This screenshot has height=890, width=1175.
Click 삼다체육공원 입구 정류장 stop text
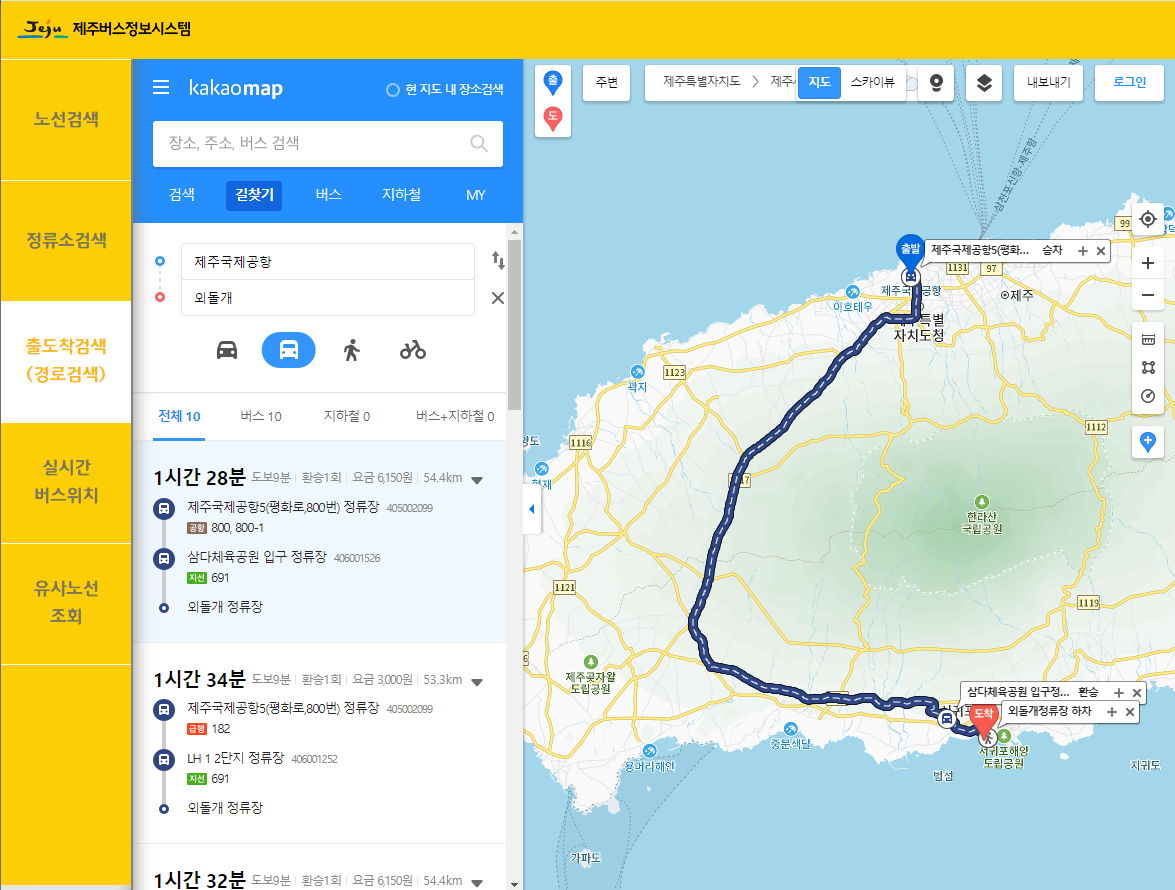click(257, 557)
